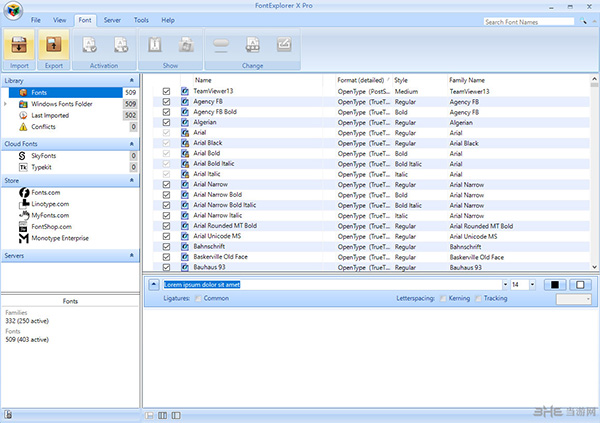Open the View tab
The image size is (600, 423).
point(59,20)
